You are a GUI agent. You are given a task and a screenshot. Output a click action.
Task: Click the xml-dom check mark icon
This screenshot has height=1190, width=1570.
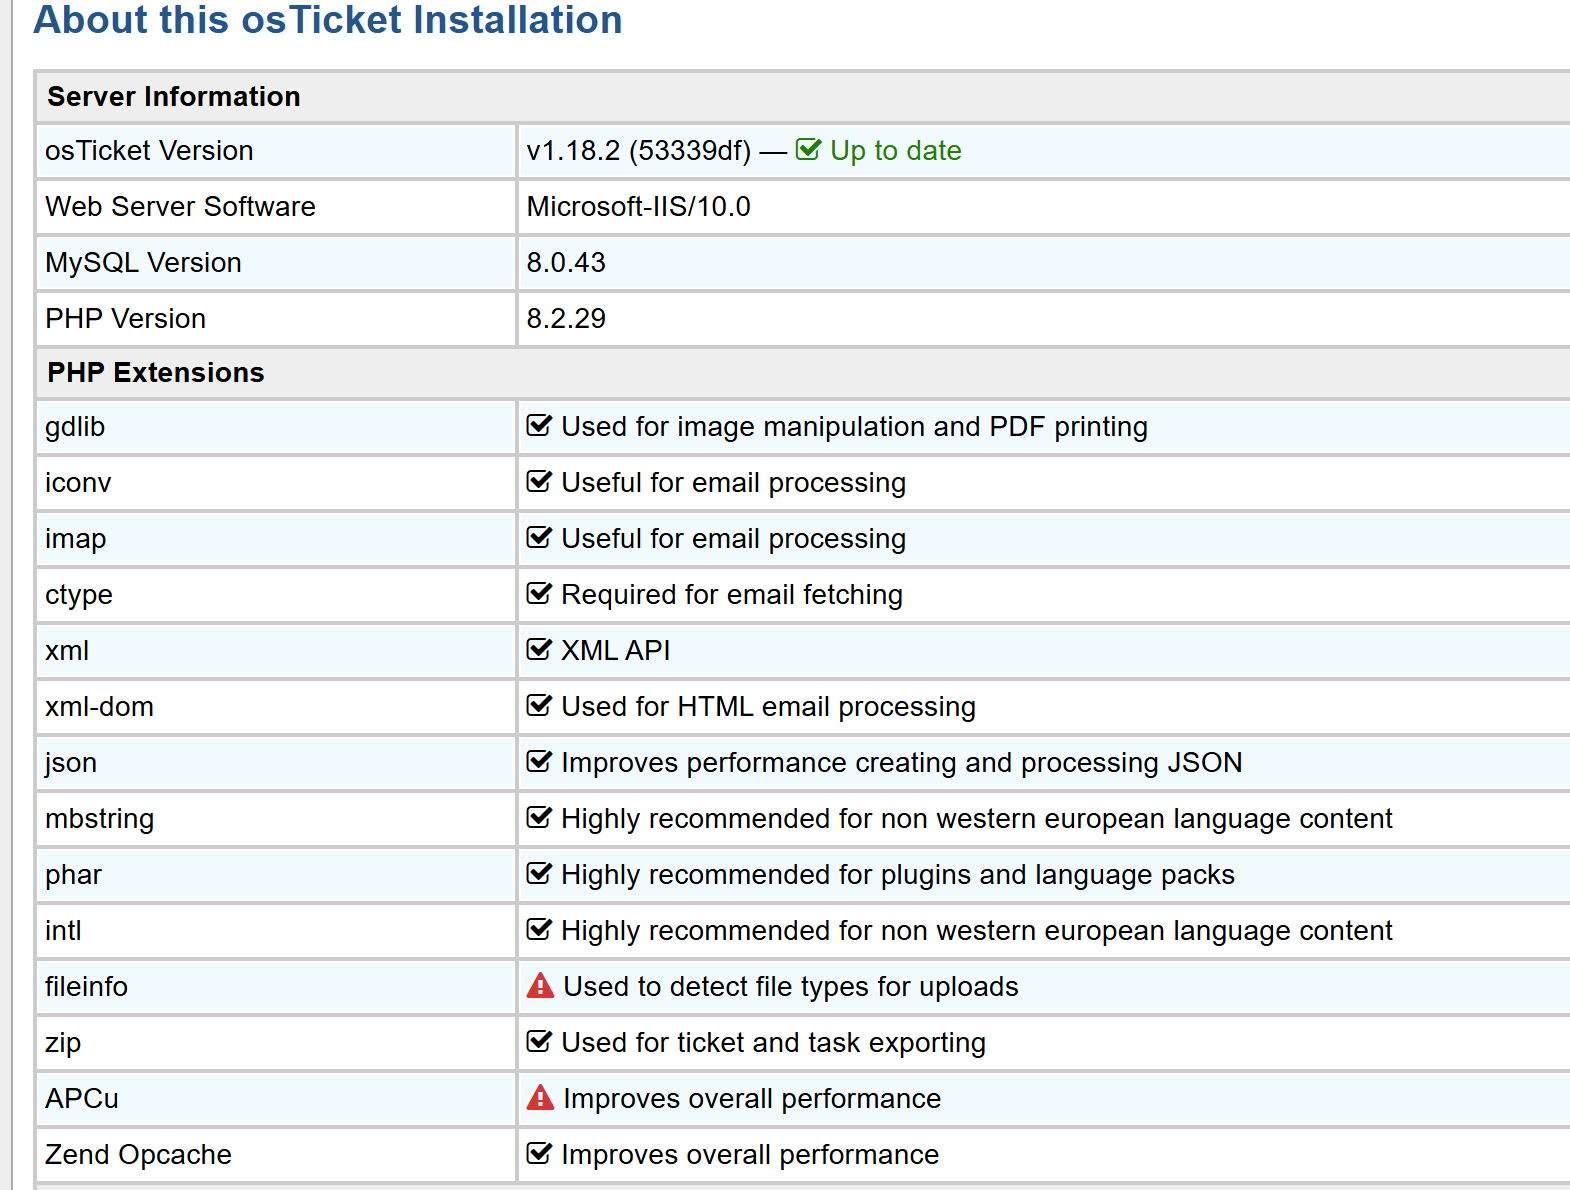tap(539, 706)
